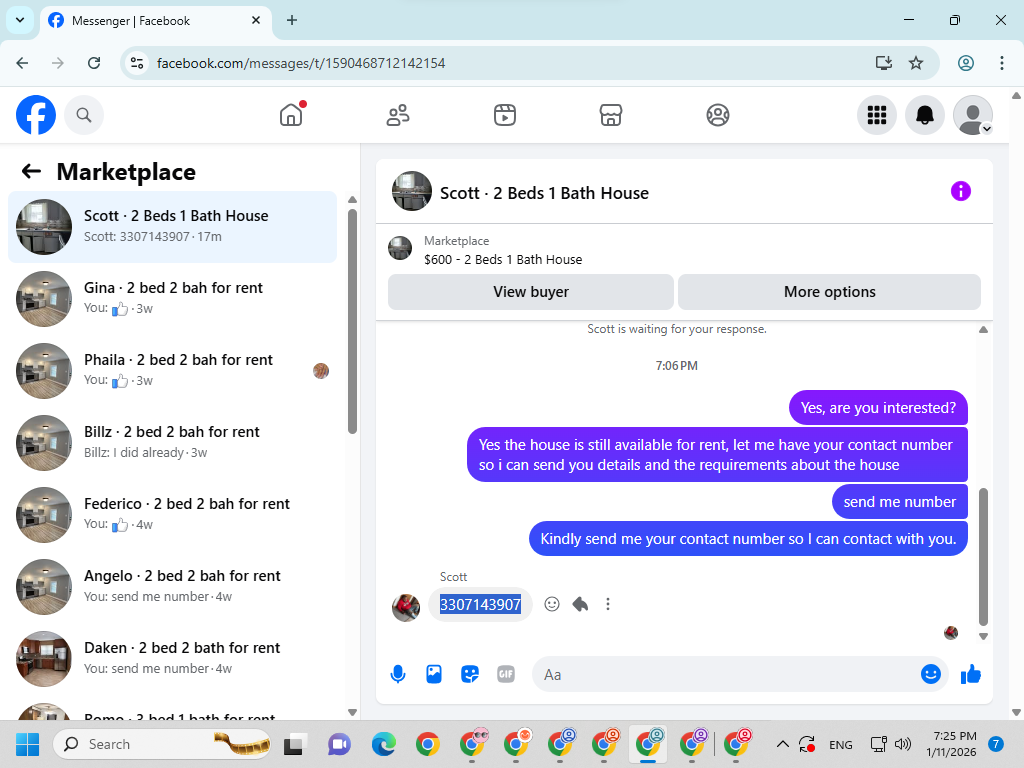This screenshot has width=1024, height=768.
Task: Open Microsoft Edge from taskbar
Action: [x=383, y=744]
